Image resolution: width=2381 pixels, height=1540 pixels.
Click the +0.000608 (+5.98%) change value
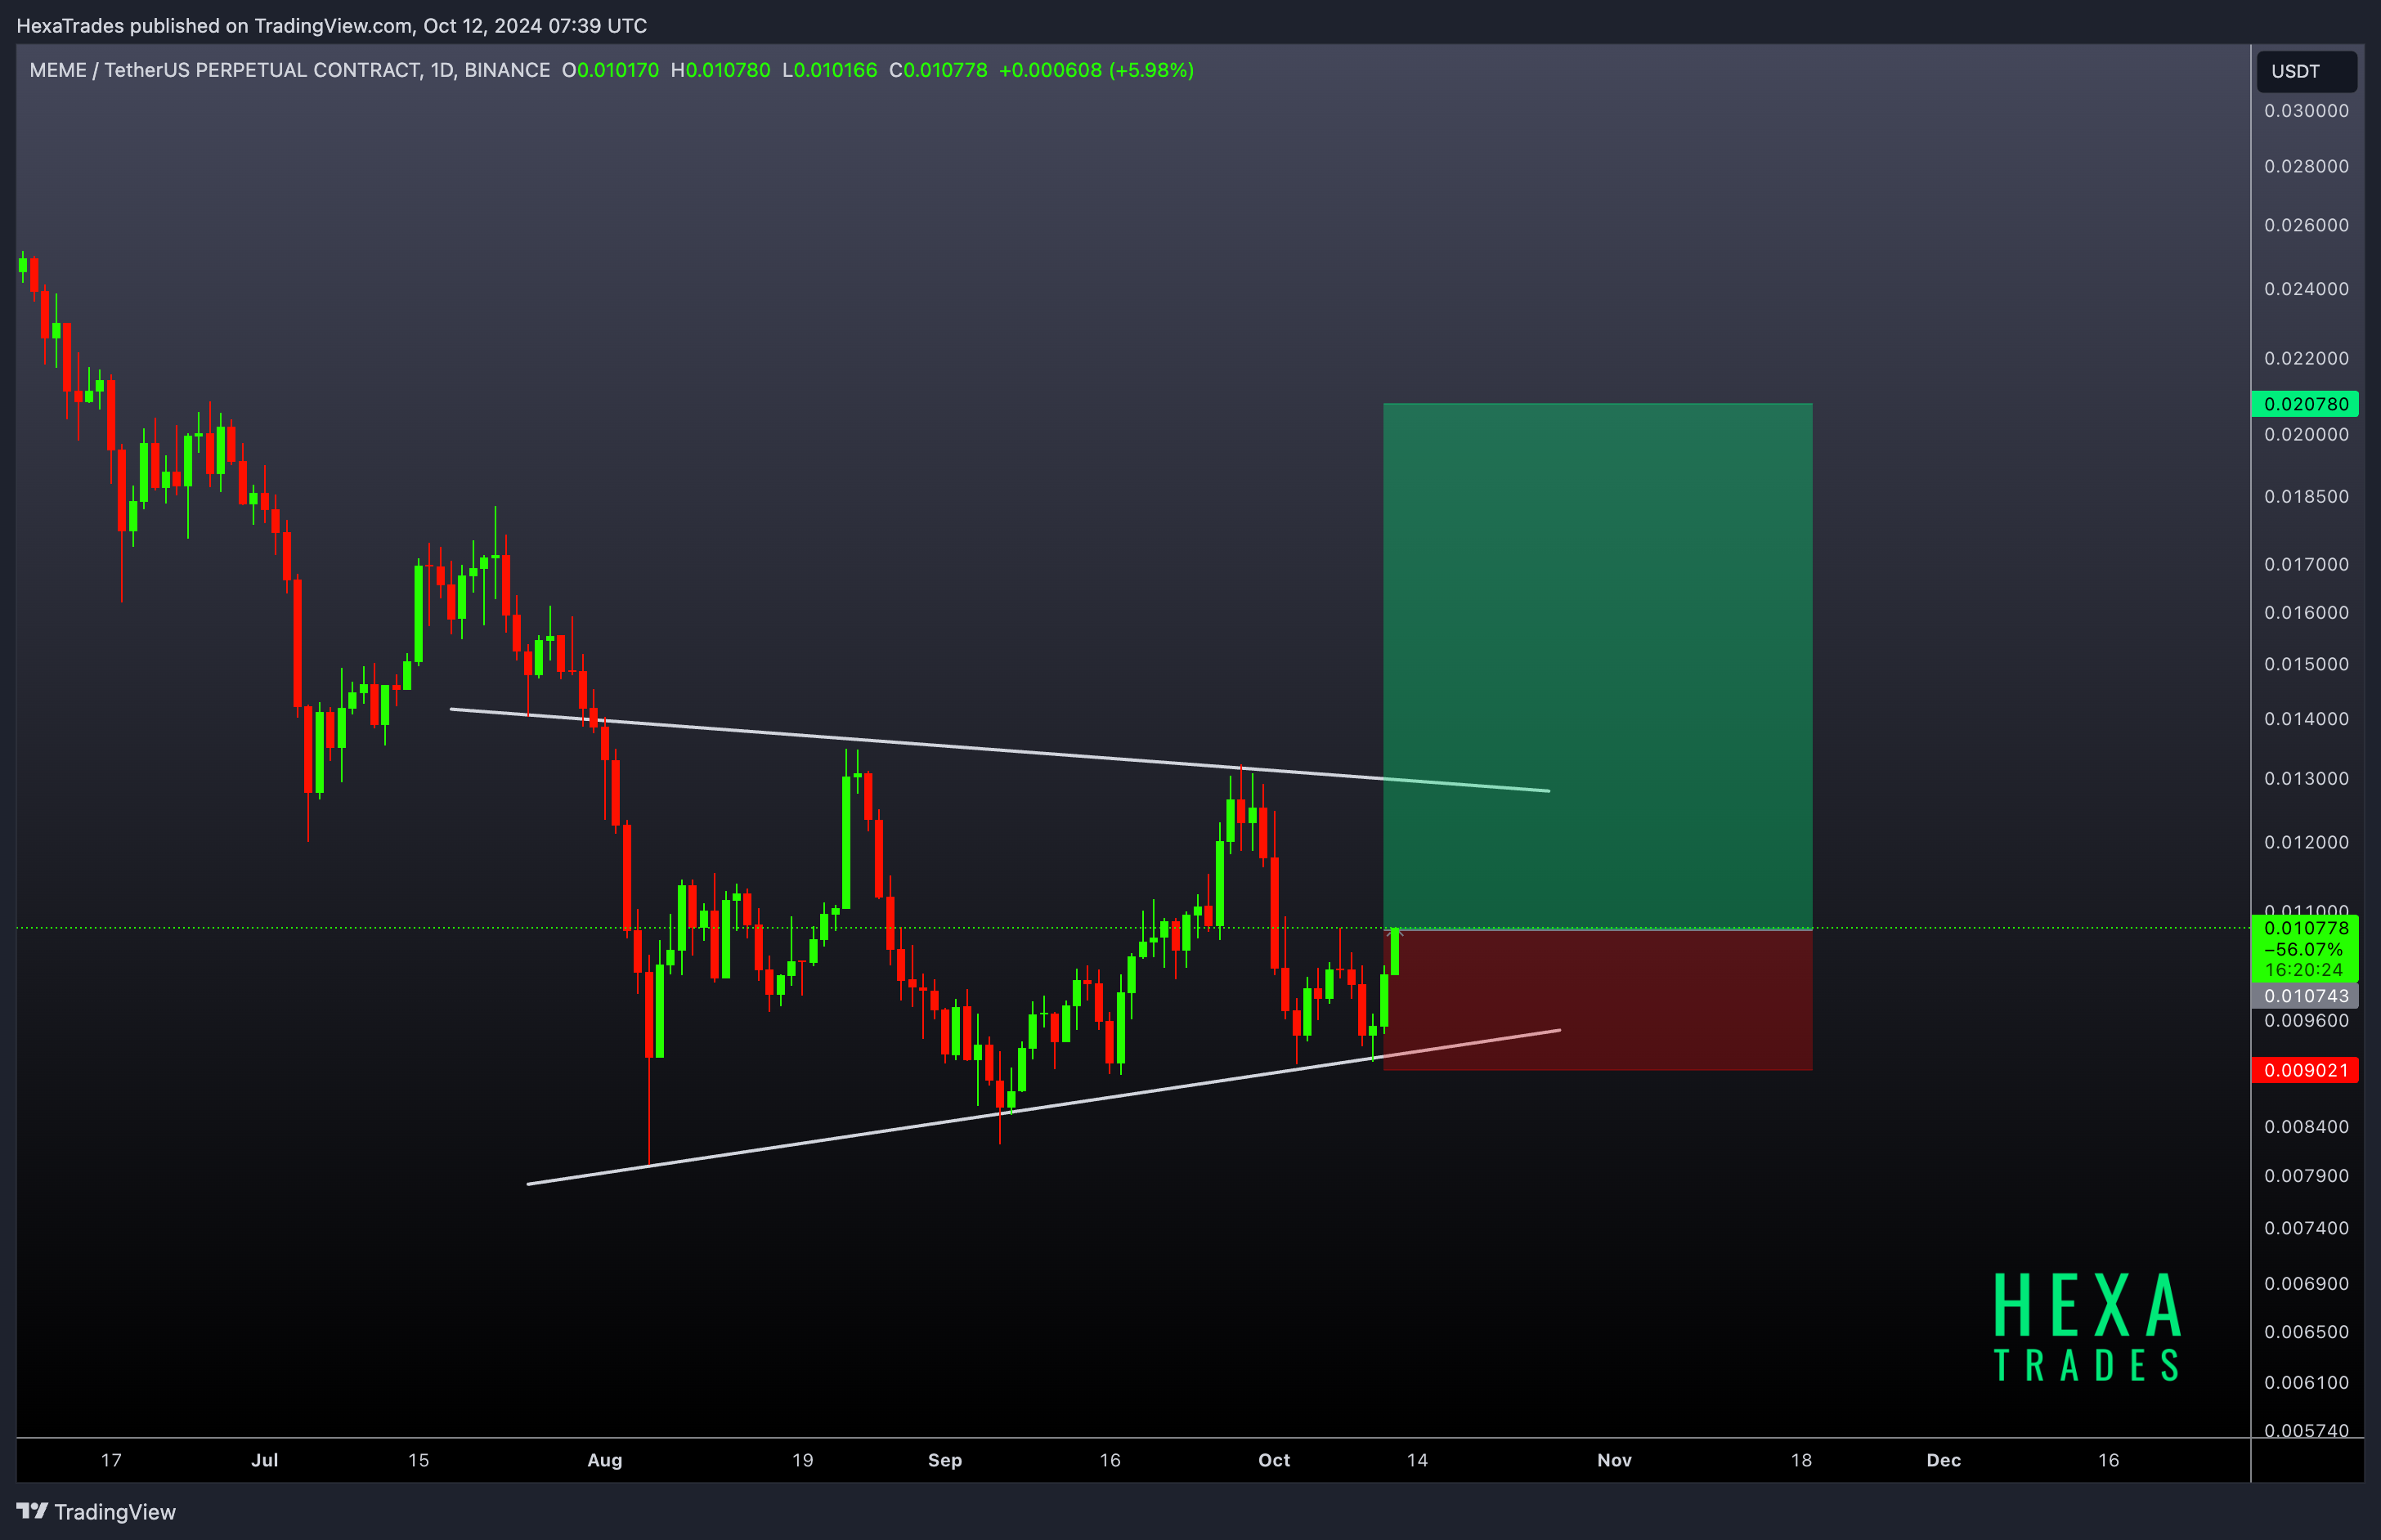coord(1096,70)
